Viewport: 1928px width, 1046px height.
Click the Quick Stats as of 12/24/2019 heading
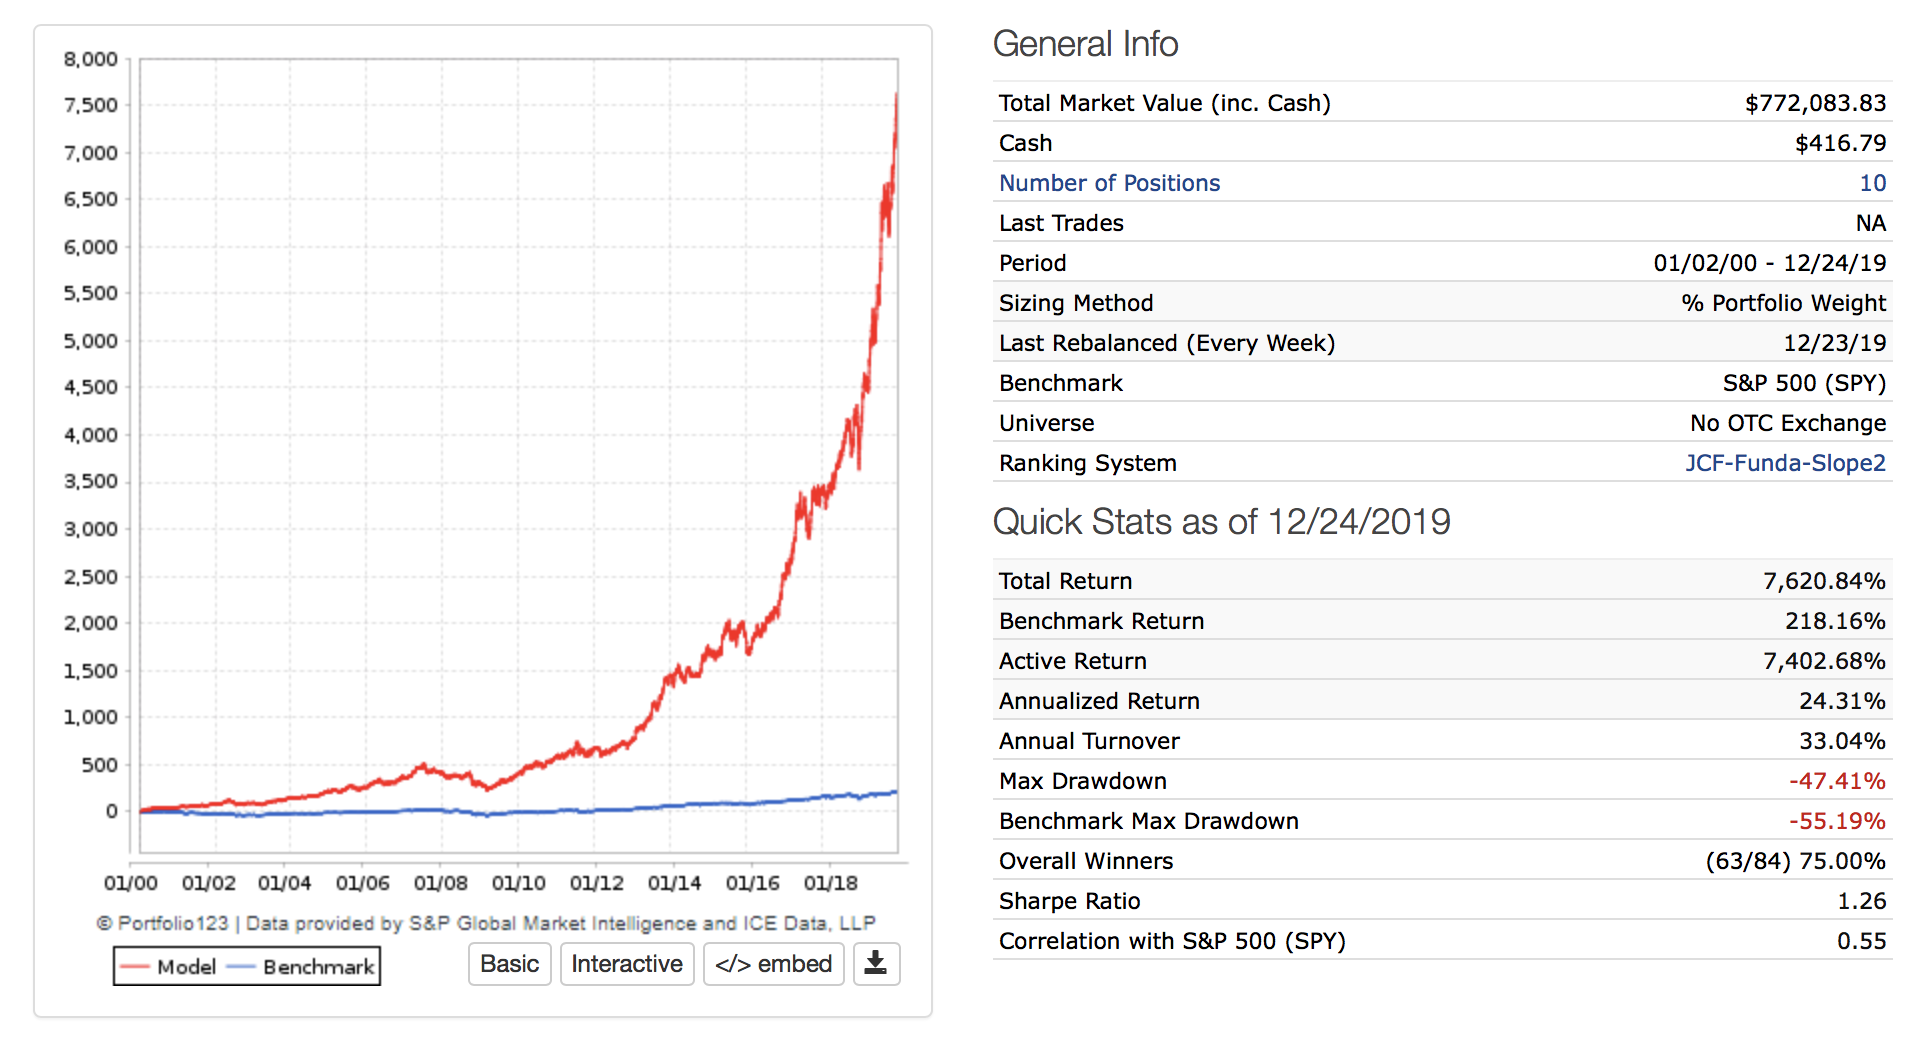point(1221,522)
